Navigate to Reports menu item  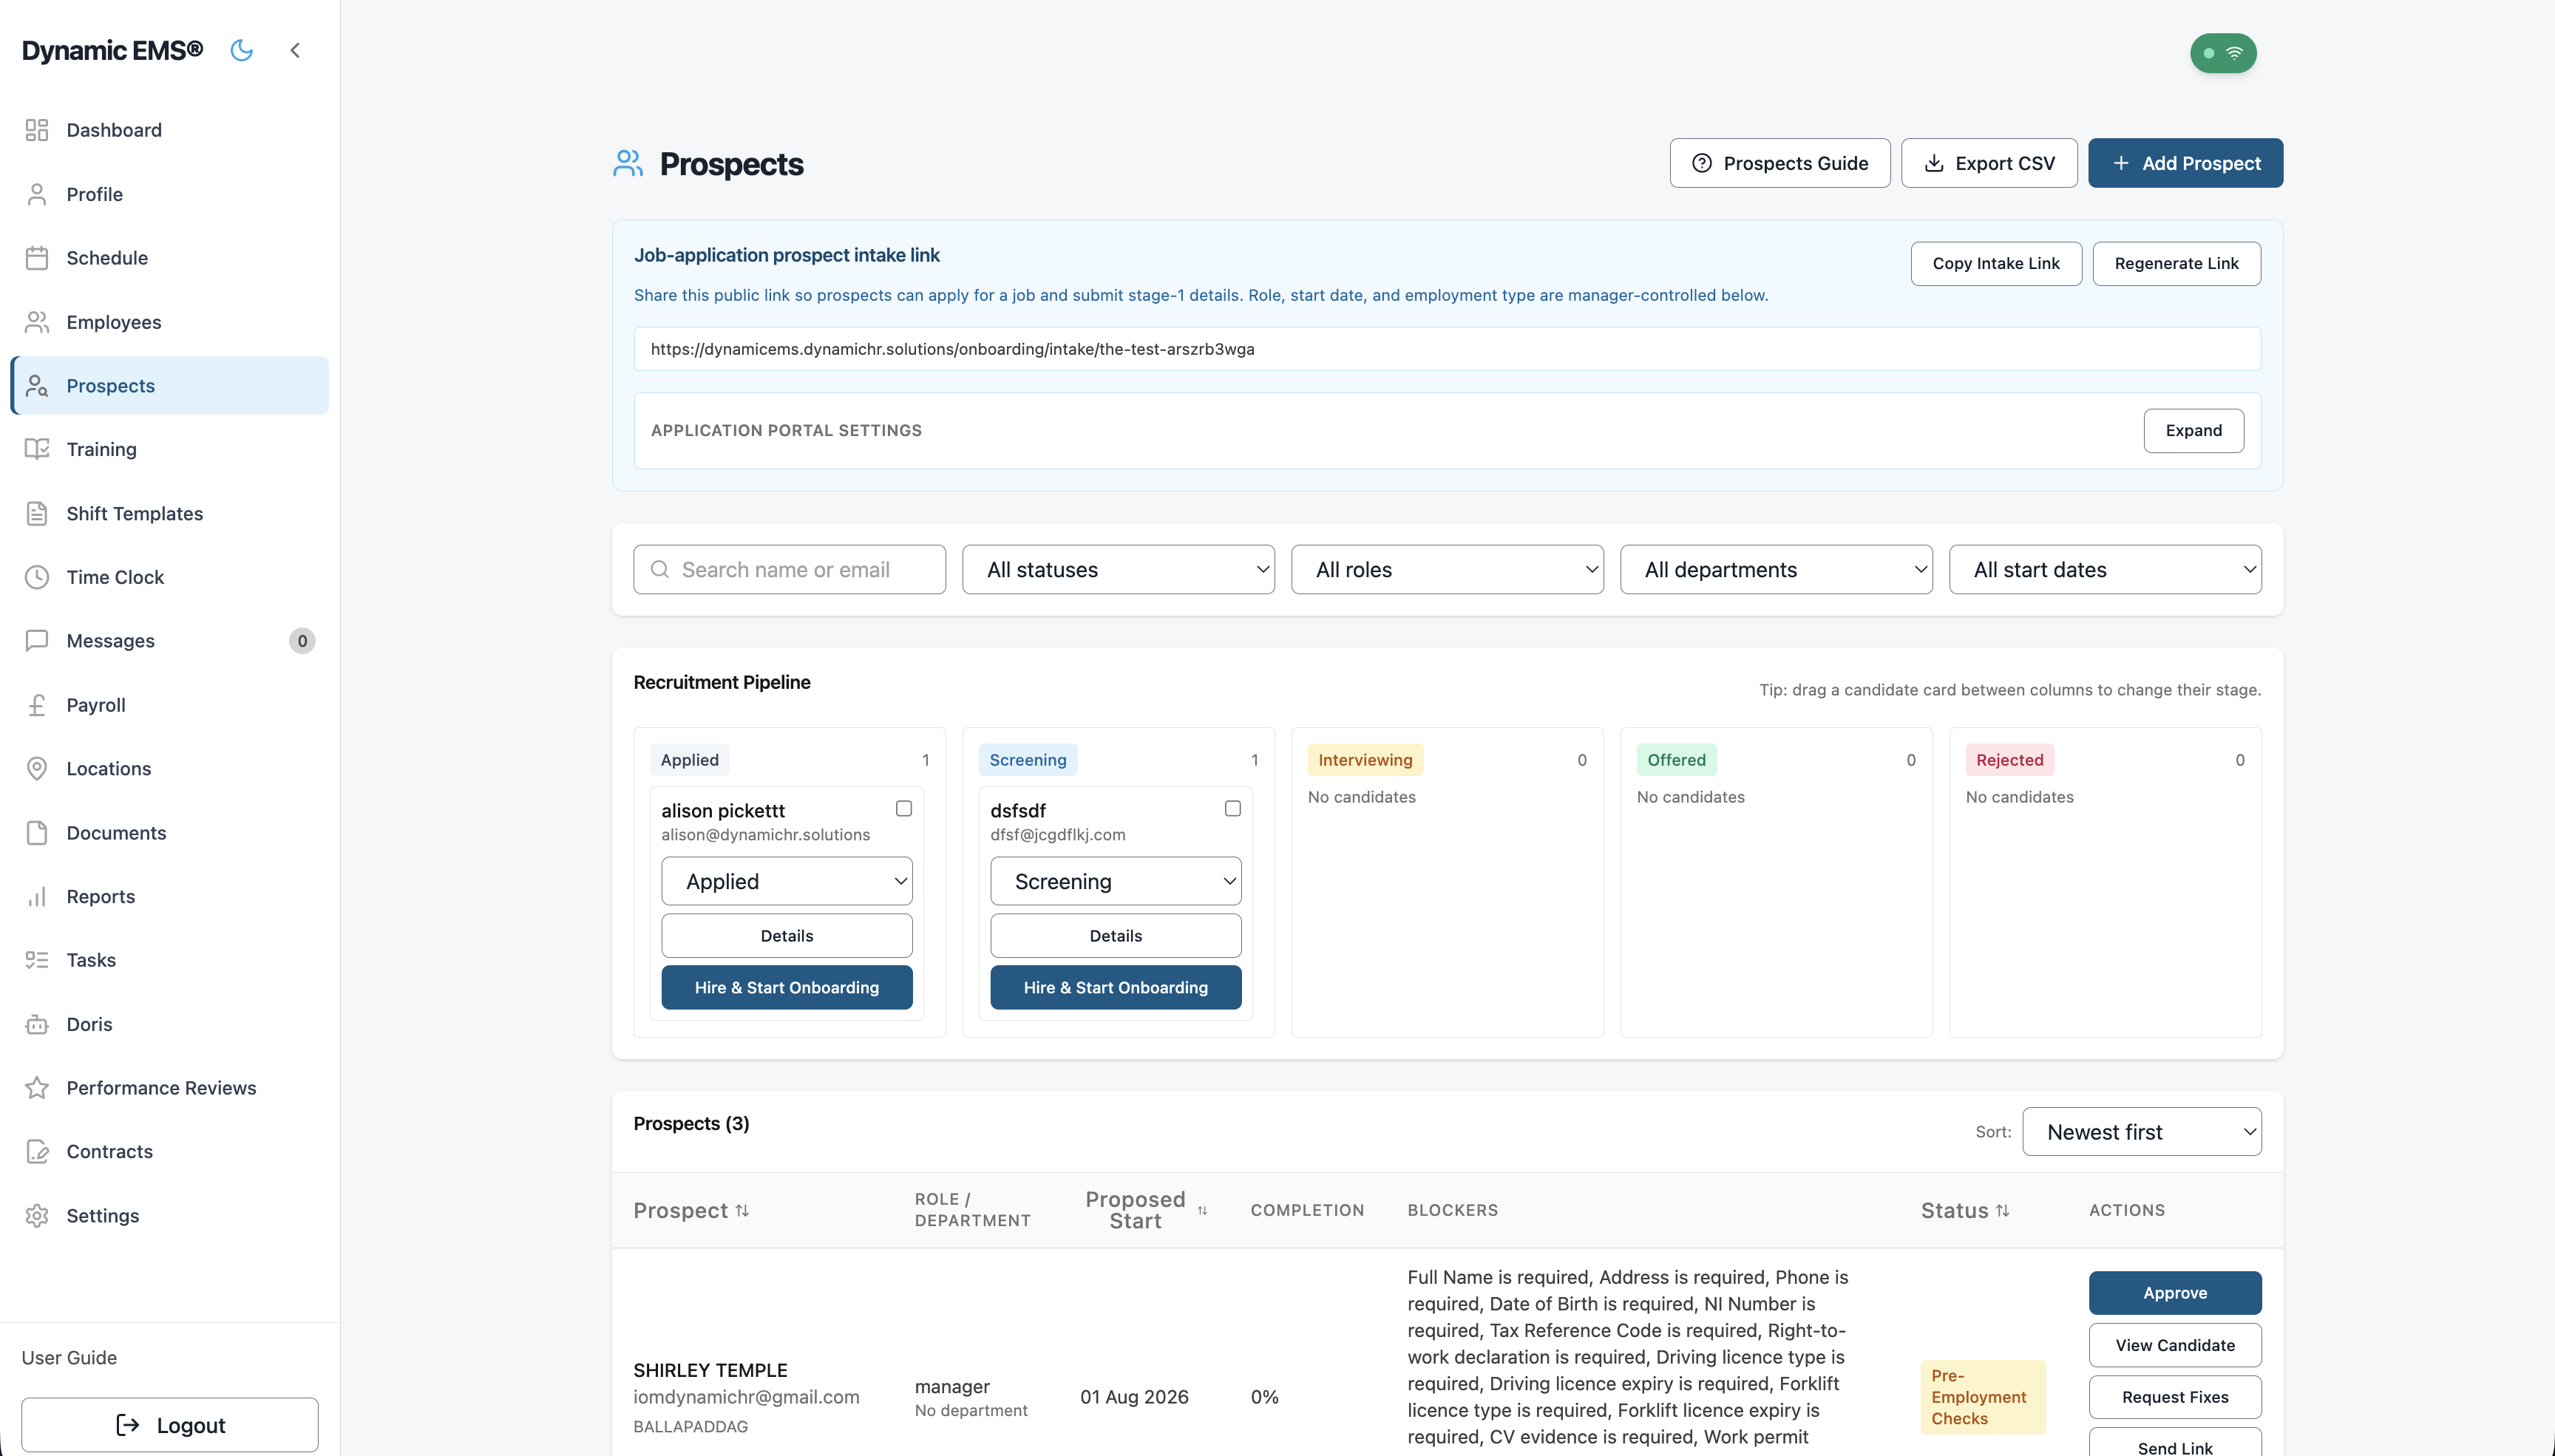(x=170, y=897)
